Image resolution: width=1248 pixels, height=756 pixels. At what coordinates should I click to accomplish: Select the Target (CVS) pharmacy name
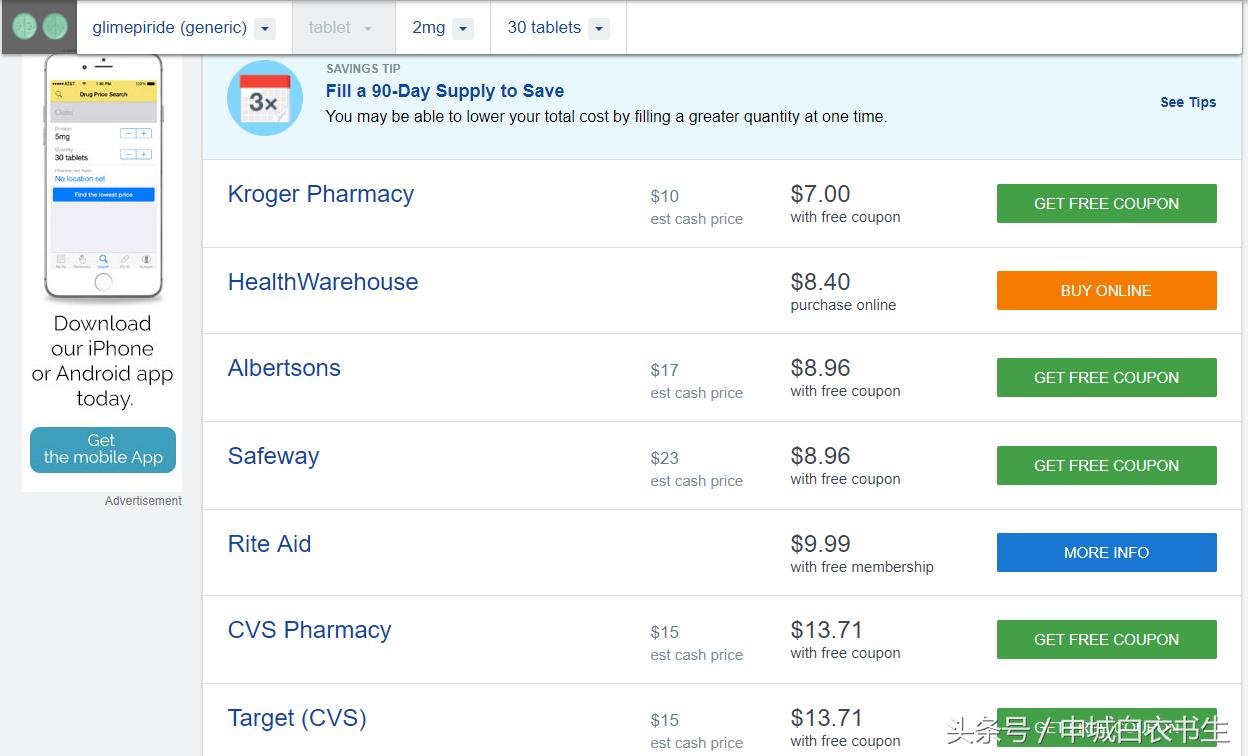click(x=297, y=718)
